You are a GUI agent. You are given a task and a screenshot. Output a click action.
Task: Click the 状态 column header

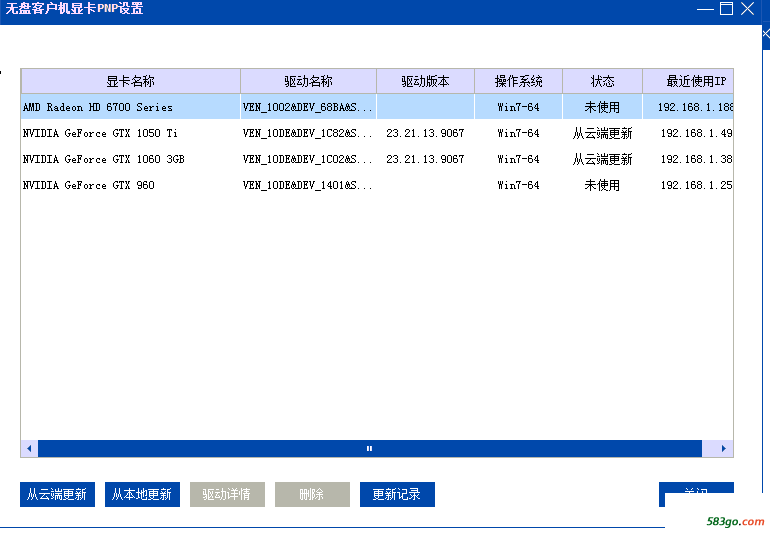pyautogui.click(x=603, y=81)
